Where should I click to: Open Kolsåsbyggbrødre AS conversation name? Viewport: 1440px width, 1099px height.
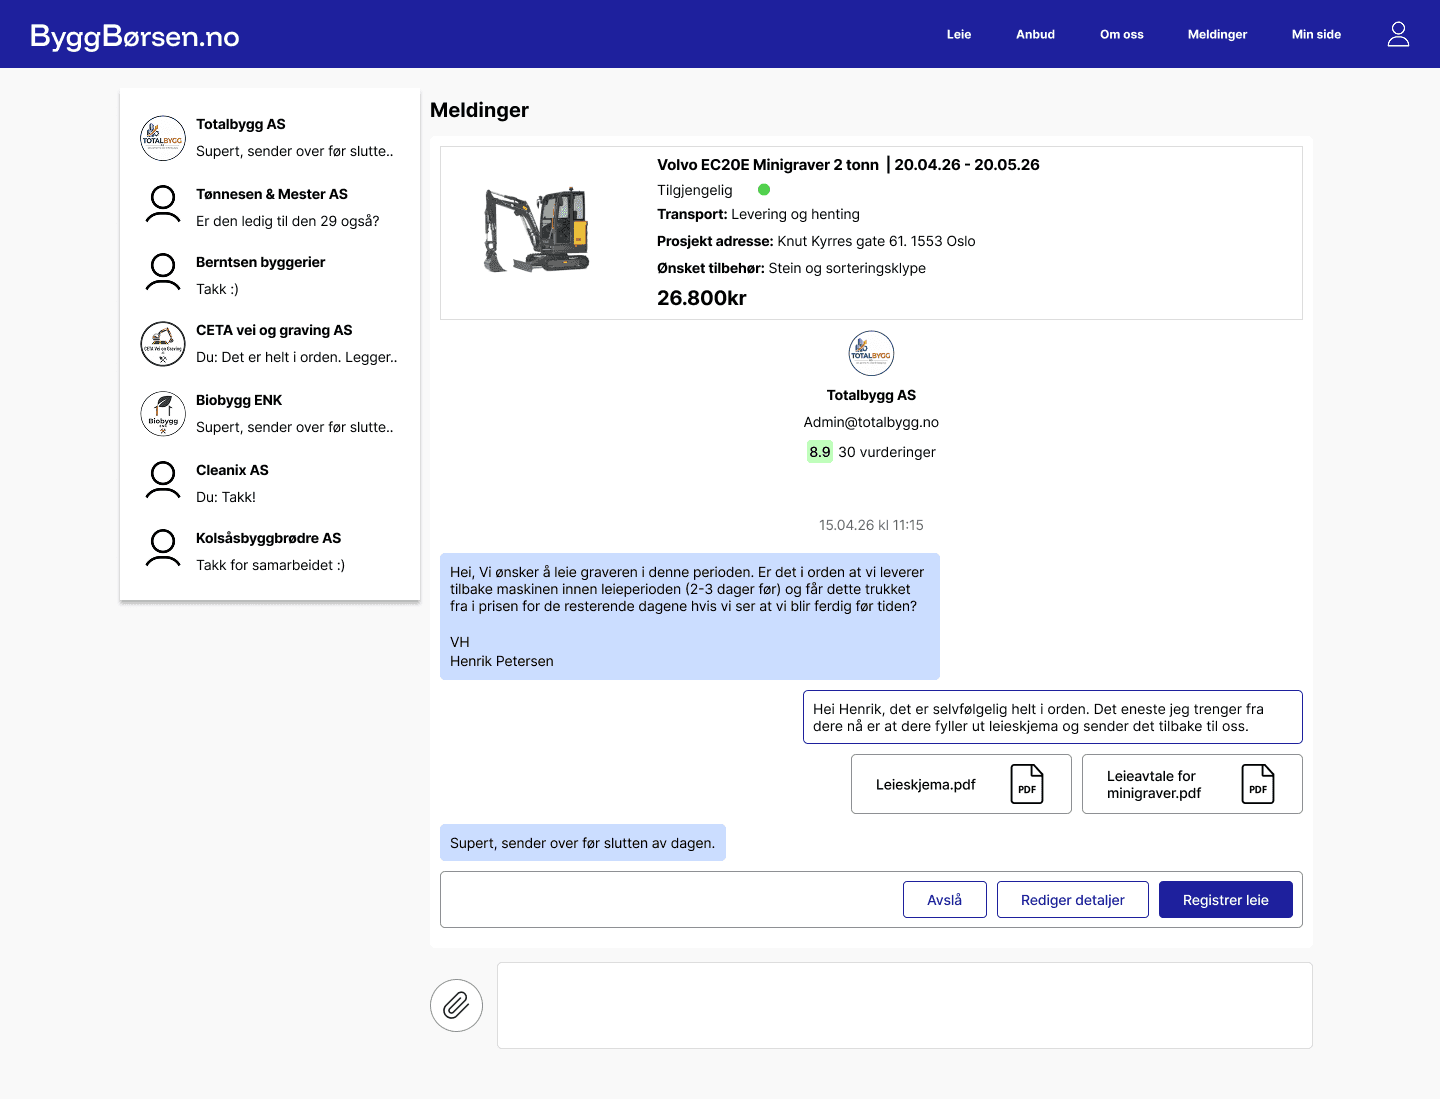coord(269,538)
